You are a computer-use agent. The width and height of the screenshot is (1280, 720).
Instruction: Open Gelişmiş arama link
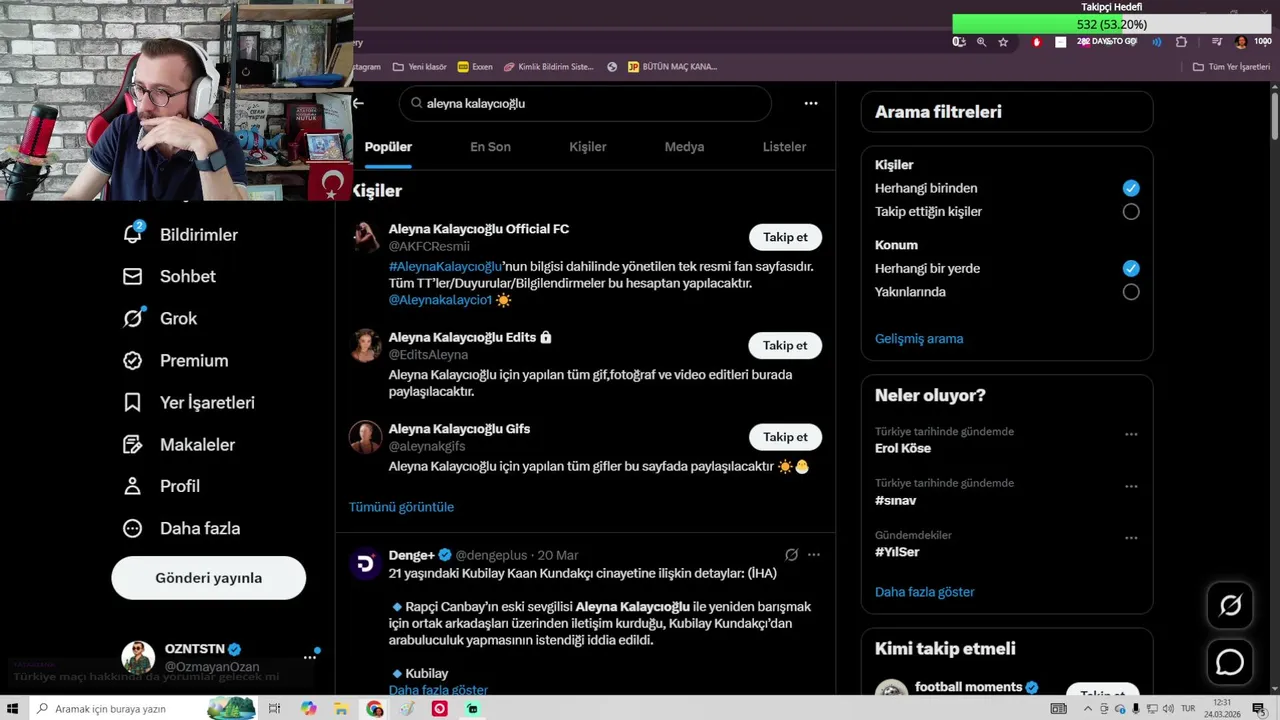tap(919, 339)
